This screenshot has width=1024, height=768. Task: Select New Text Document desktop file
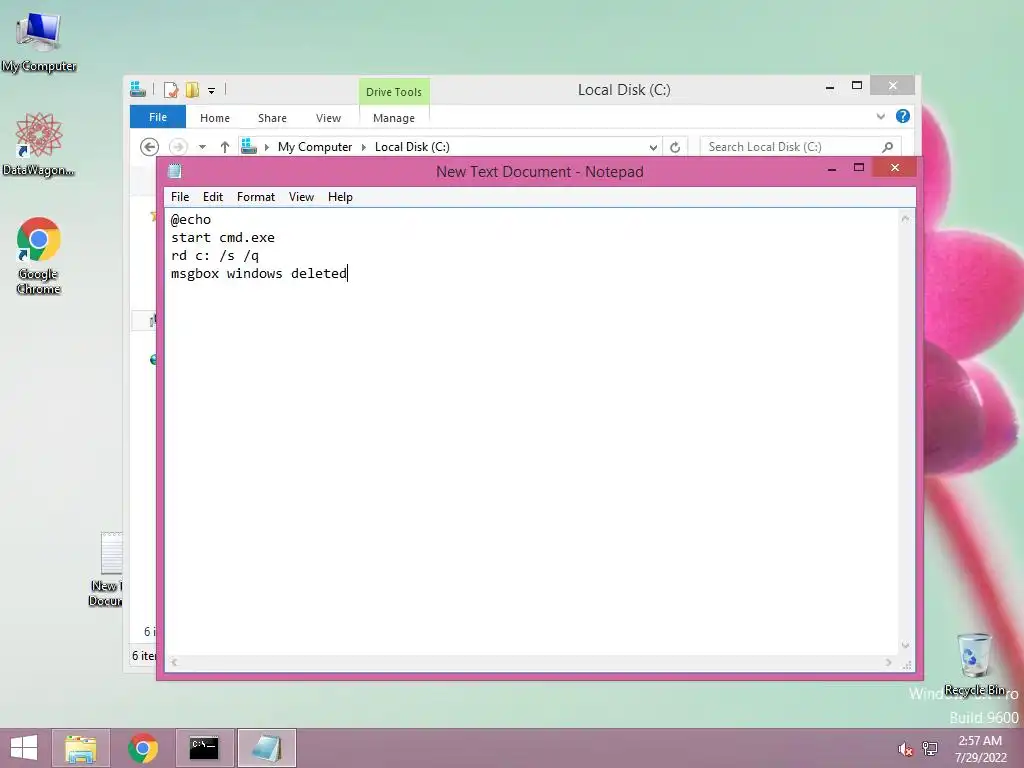[106, 569]
